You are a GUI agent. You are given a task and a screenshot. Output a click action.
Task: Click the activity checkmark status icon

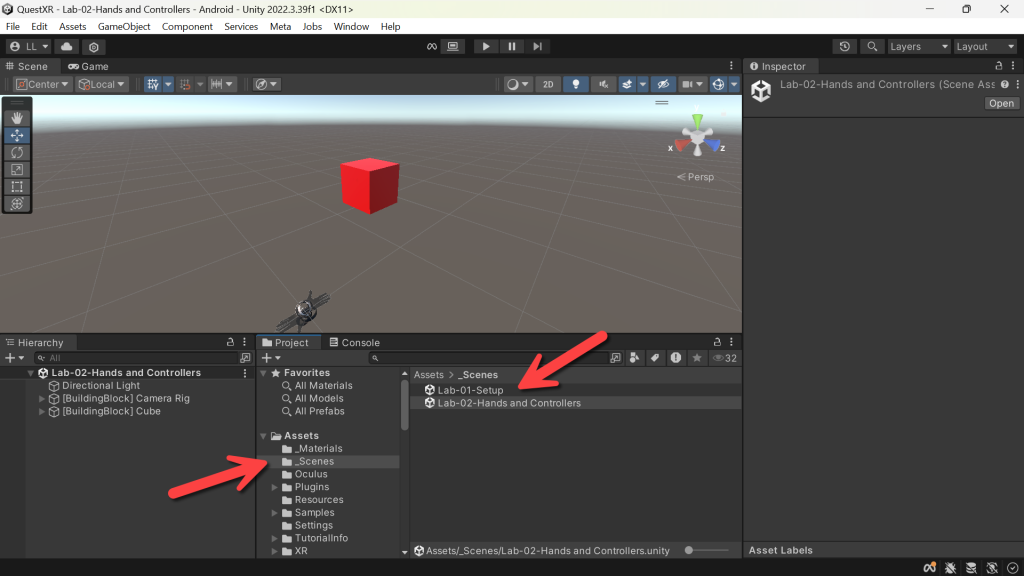(1012, 568)
